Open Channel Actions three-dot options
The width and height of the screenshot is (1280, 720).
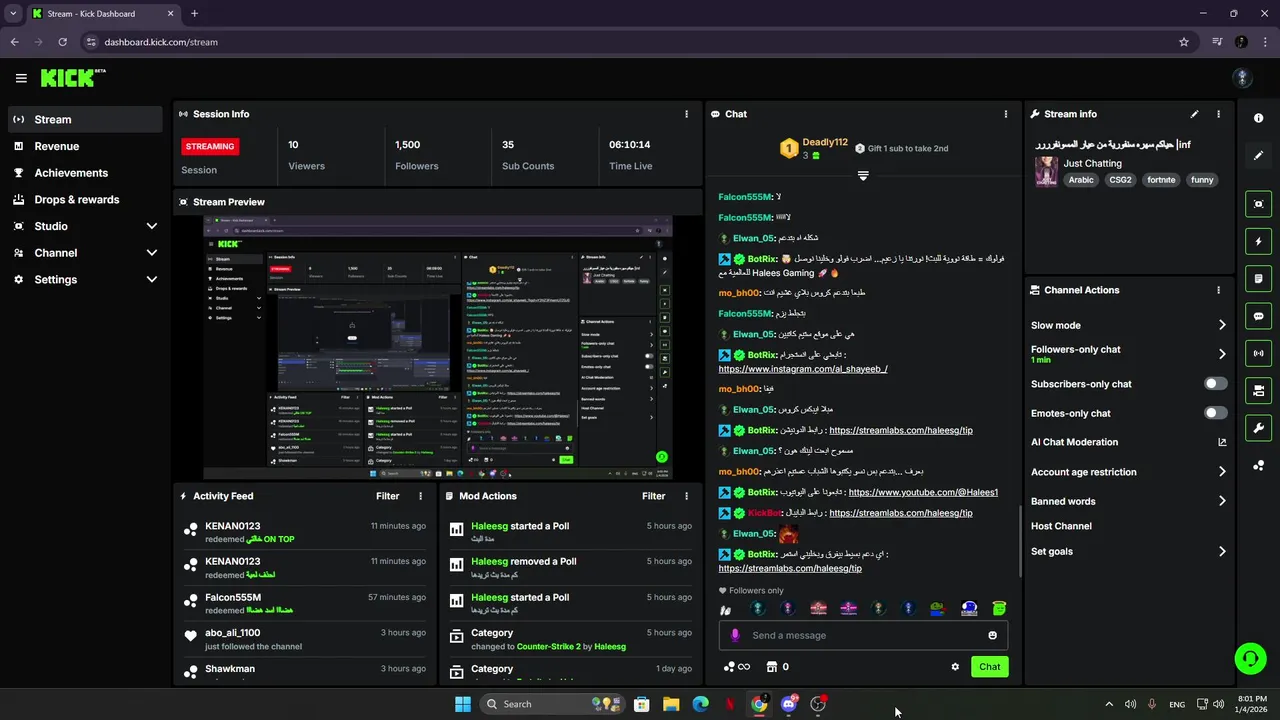click(x=1218, y=290)
